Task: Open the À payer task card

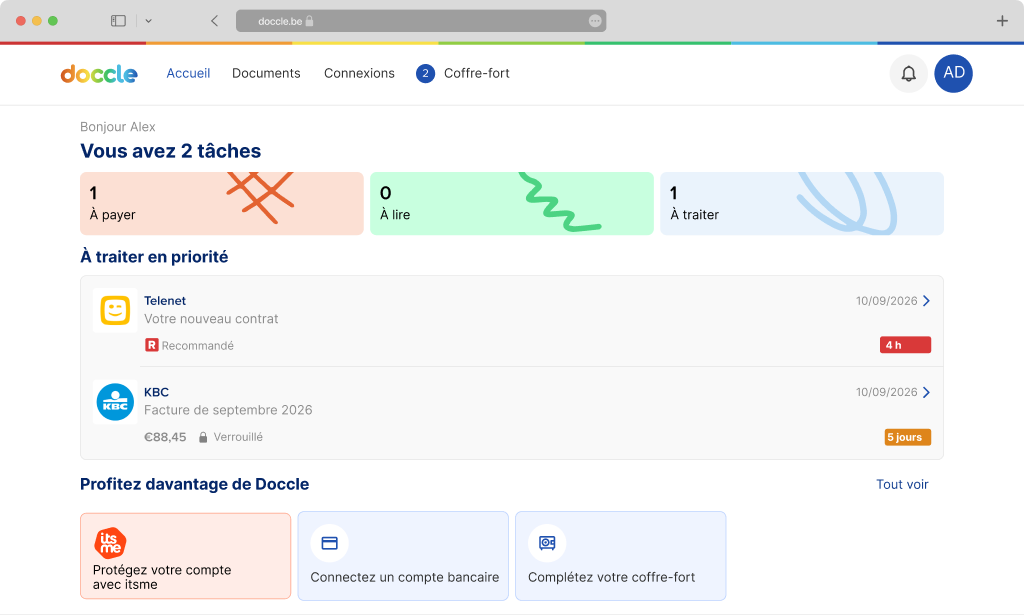Action: tap(221, 204)
